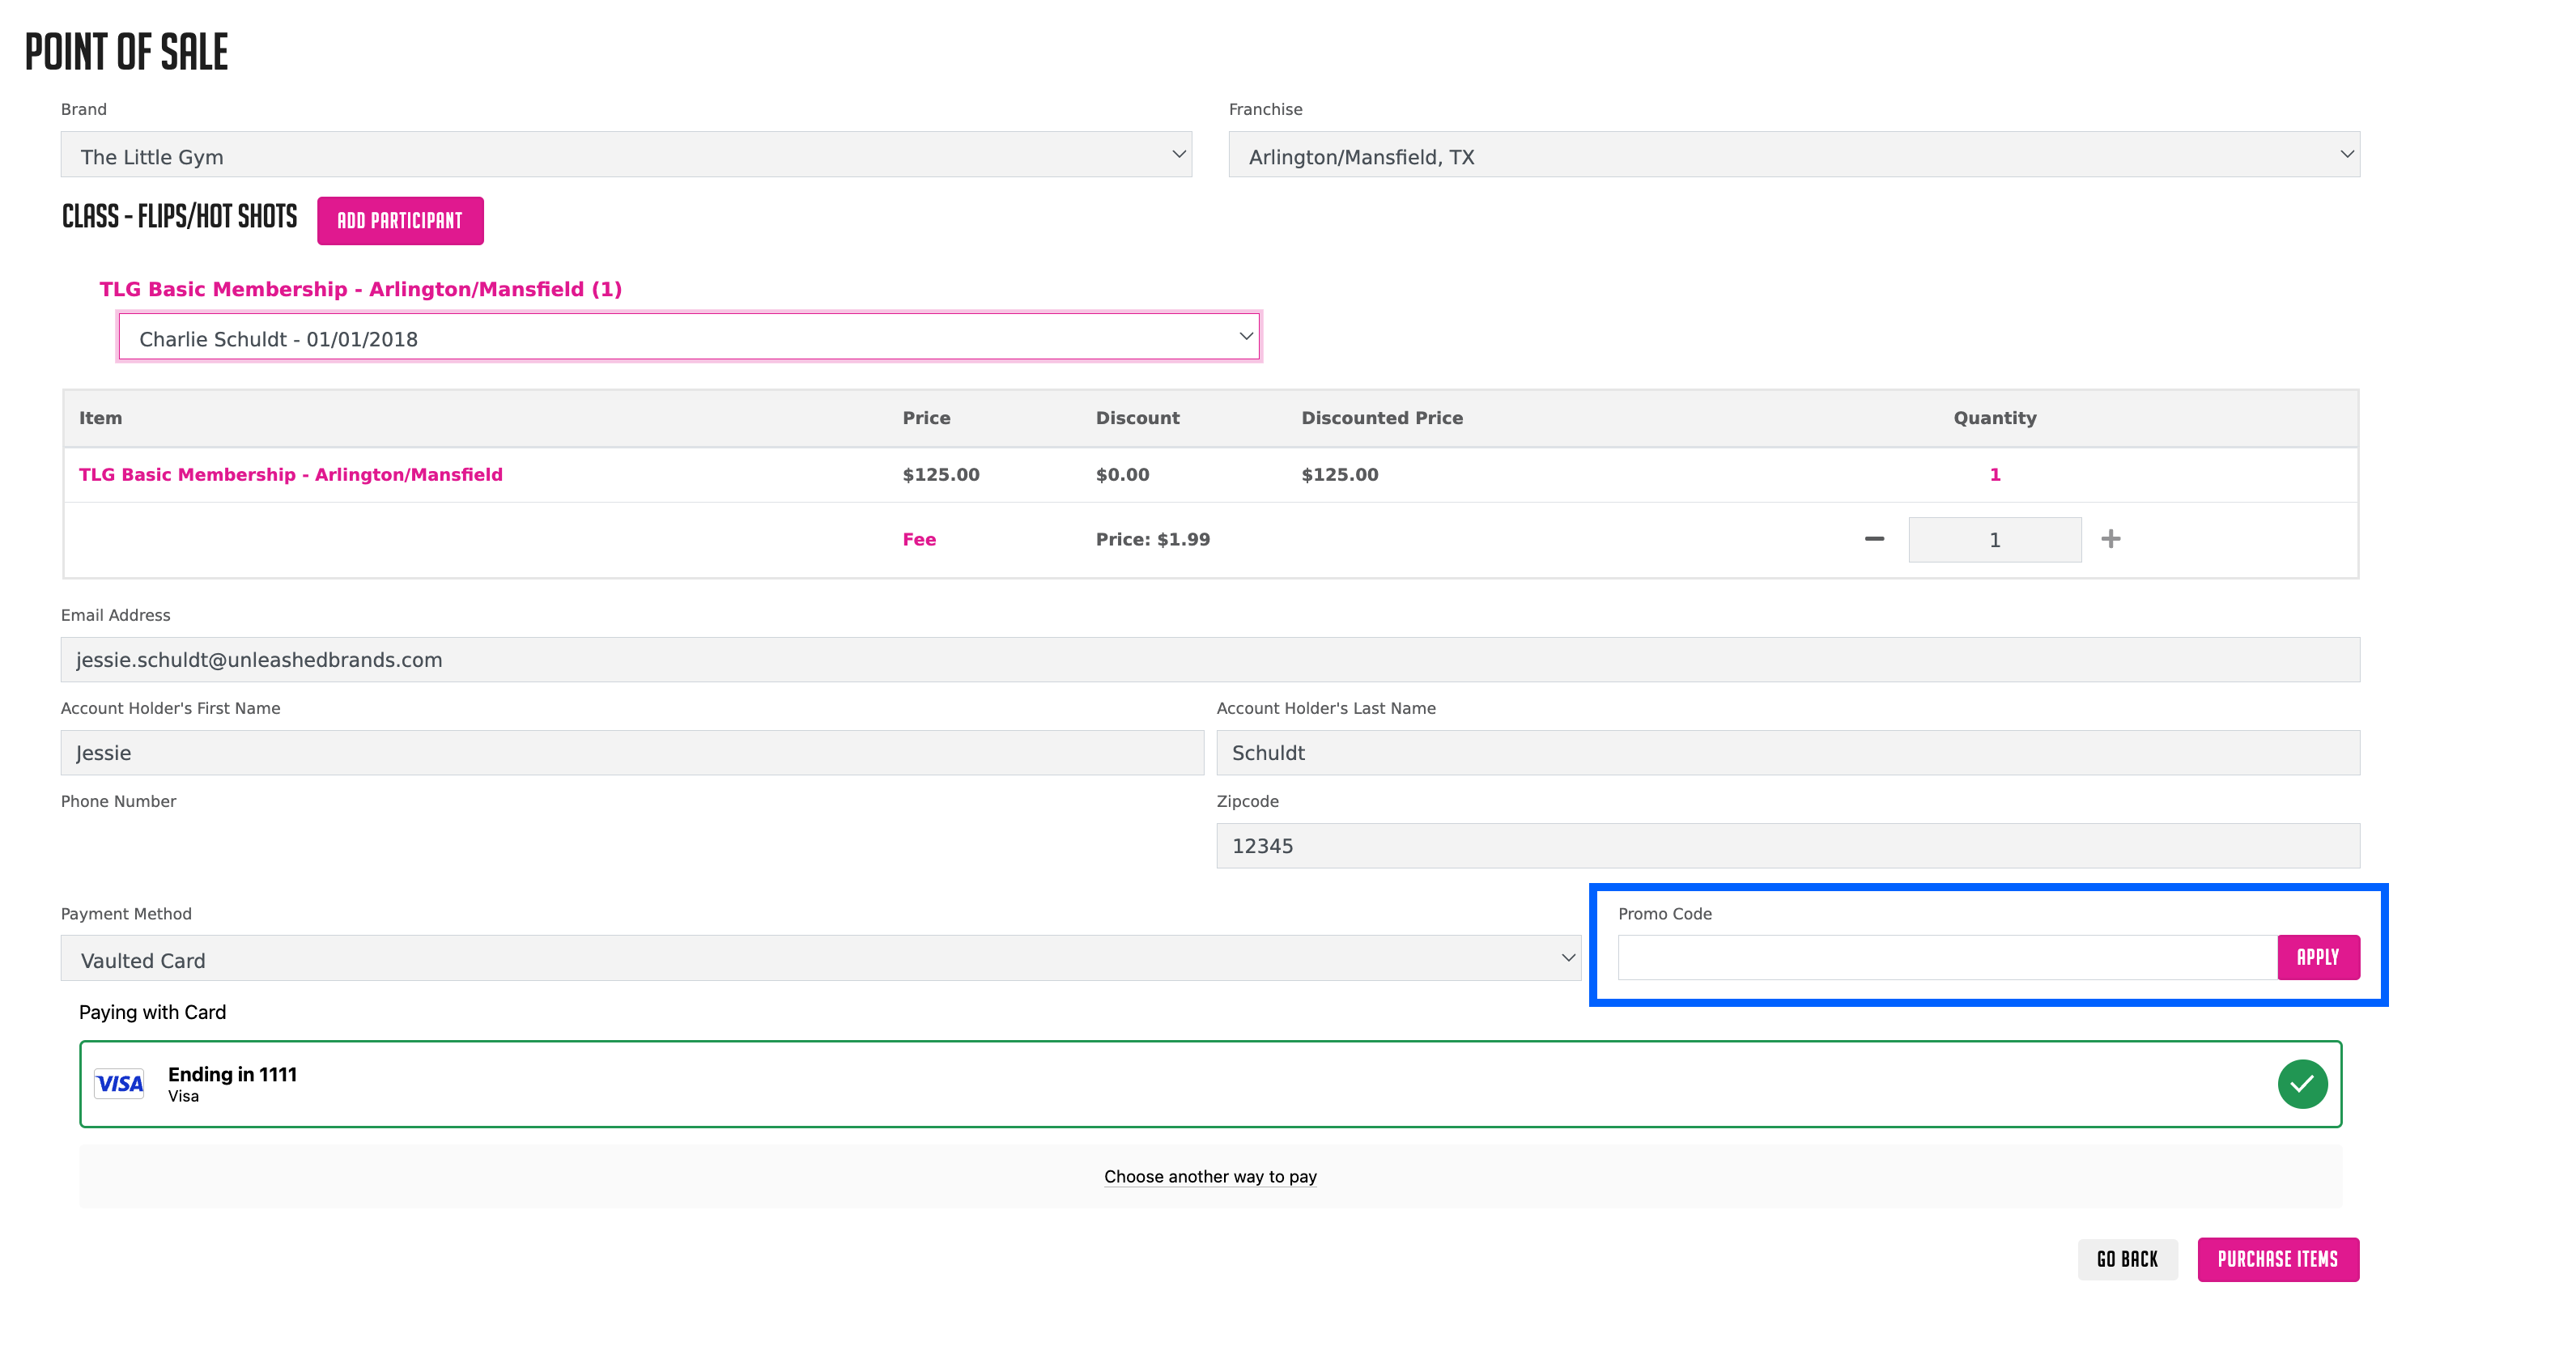This screenshot has width=2576, height=1363.
Task: Select the Visa ending in 1111 card
Action: pos(1210,1084)
